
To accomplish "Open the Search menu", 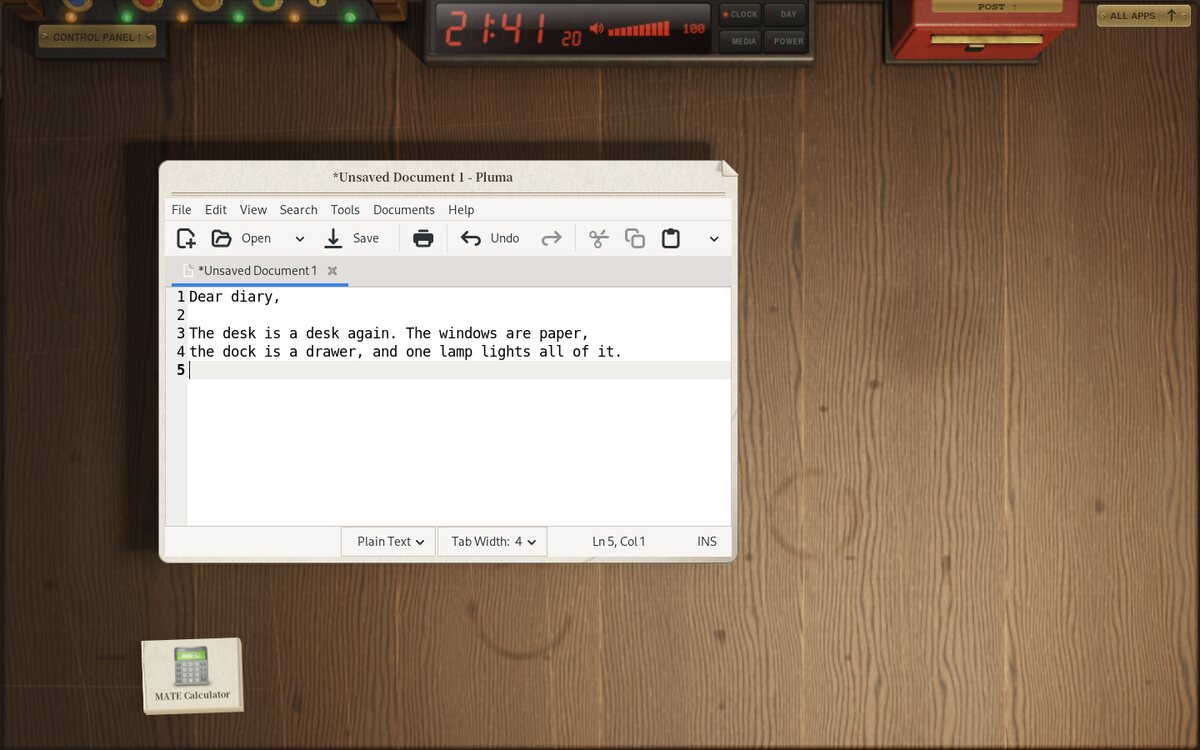I will click(x=298, y=209).
